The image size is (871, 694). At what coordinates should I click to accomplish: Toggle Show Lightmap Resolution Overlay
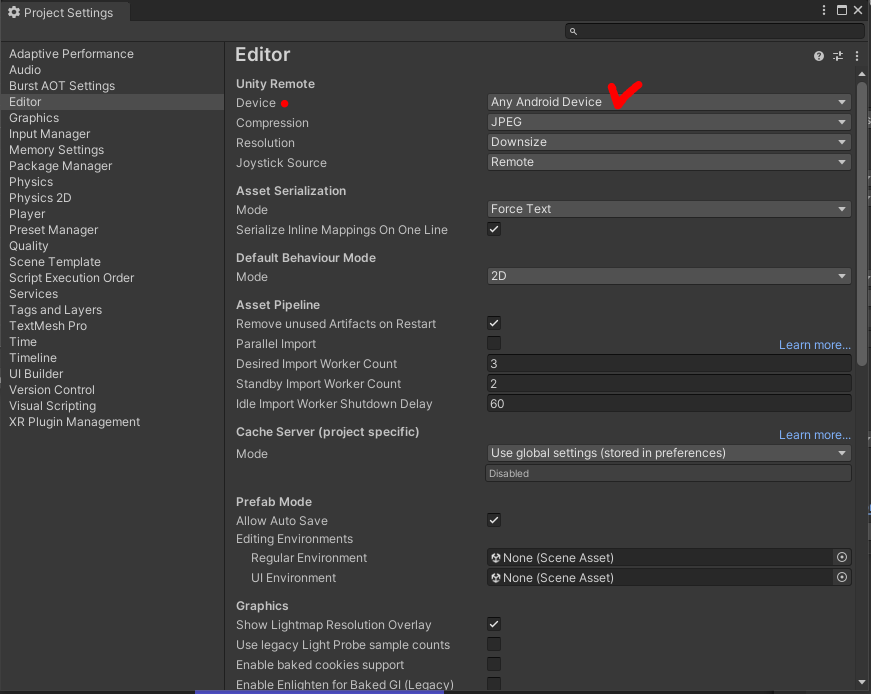(x=494, y=624)
